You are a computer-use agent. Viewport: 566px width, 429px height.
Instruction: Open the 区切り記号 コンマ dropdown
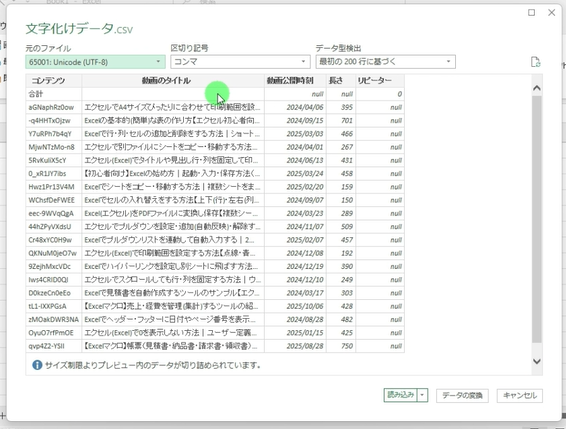pos(240,62)
